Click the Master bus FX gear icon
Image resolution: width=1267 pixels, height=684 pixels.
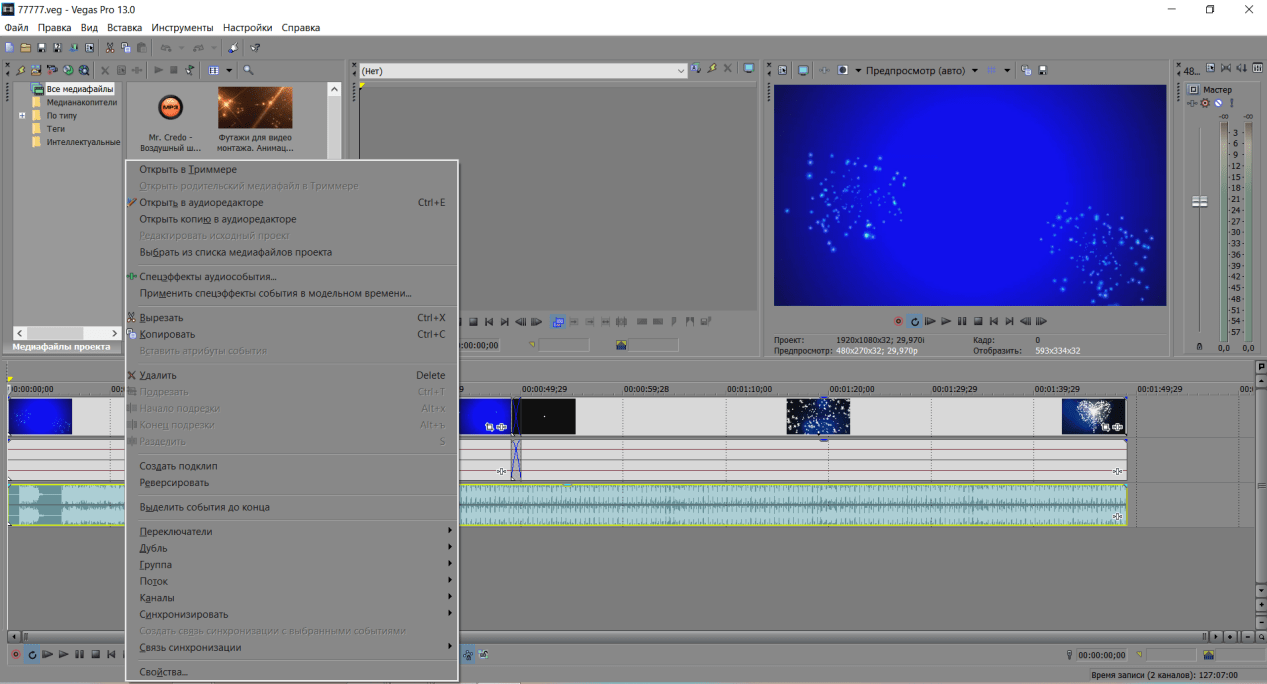coord(1205,103)
